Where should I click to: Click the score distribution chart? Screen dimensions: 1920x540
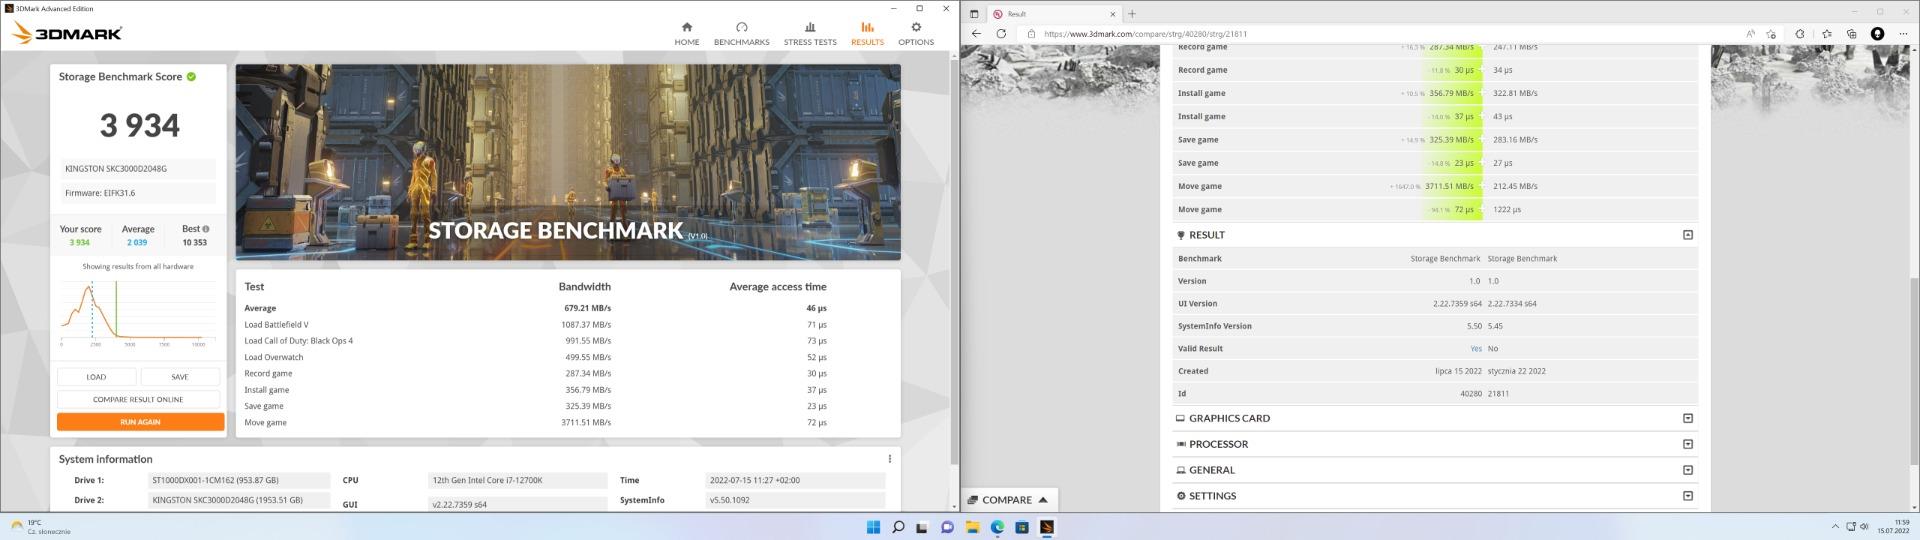(x=138, y=312)
